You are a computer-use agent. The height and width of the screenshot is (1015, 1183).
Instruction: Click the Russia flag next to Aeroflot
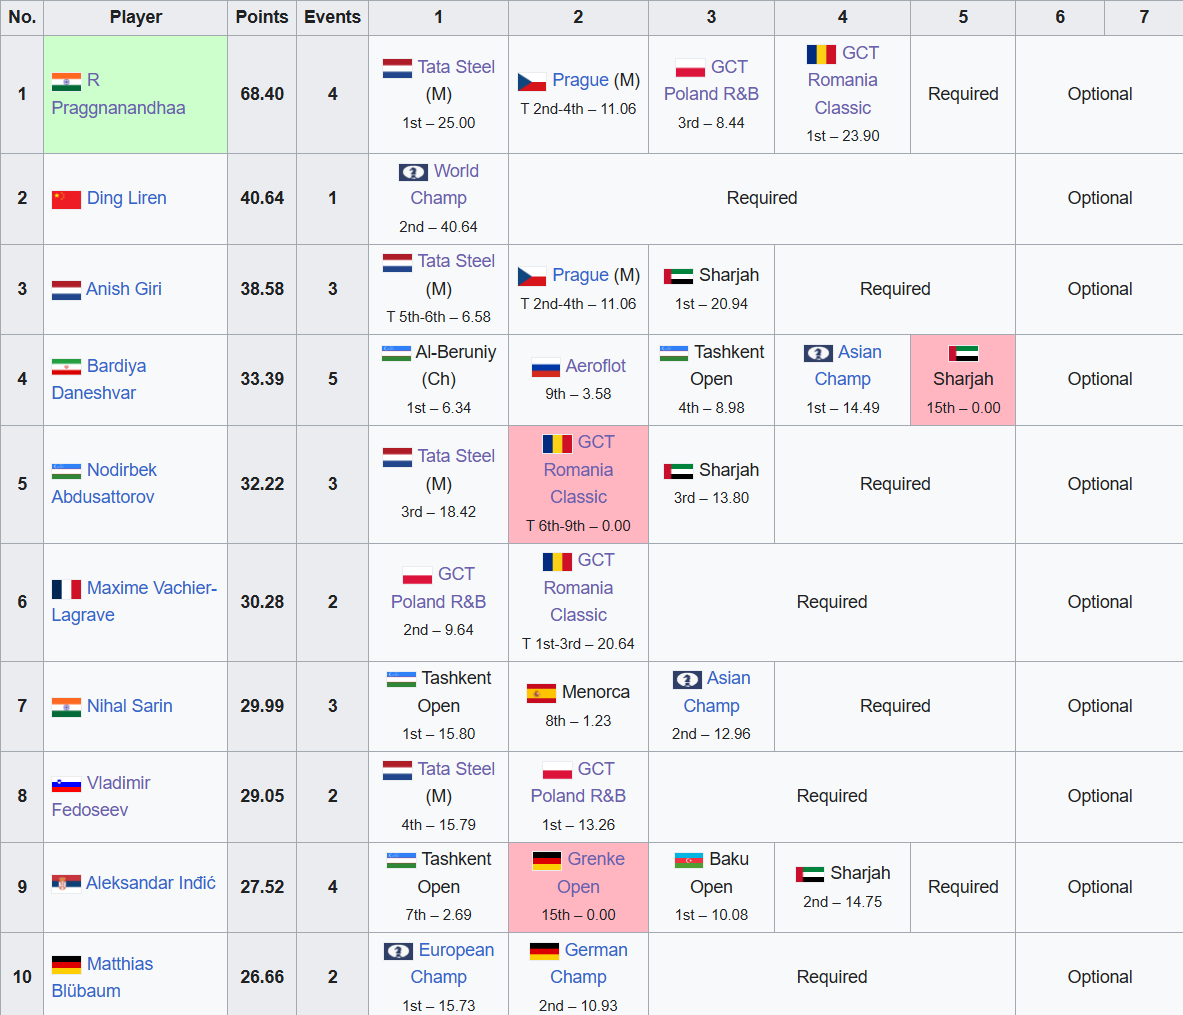click(545, 367)
